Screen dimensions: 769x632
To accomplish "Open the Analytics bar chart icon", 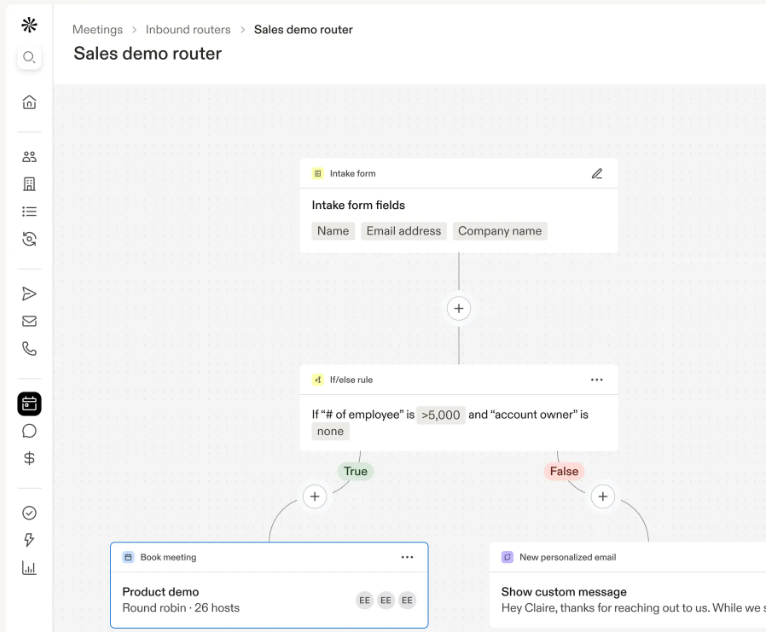I will point(29,568).
